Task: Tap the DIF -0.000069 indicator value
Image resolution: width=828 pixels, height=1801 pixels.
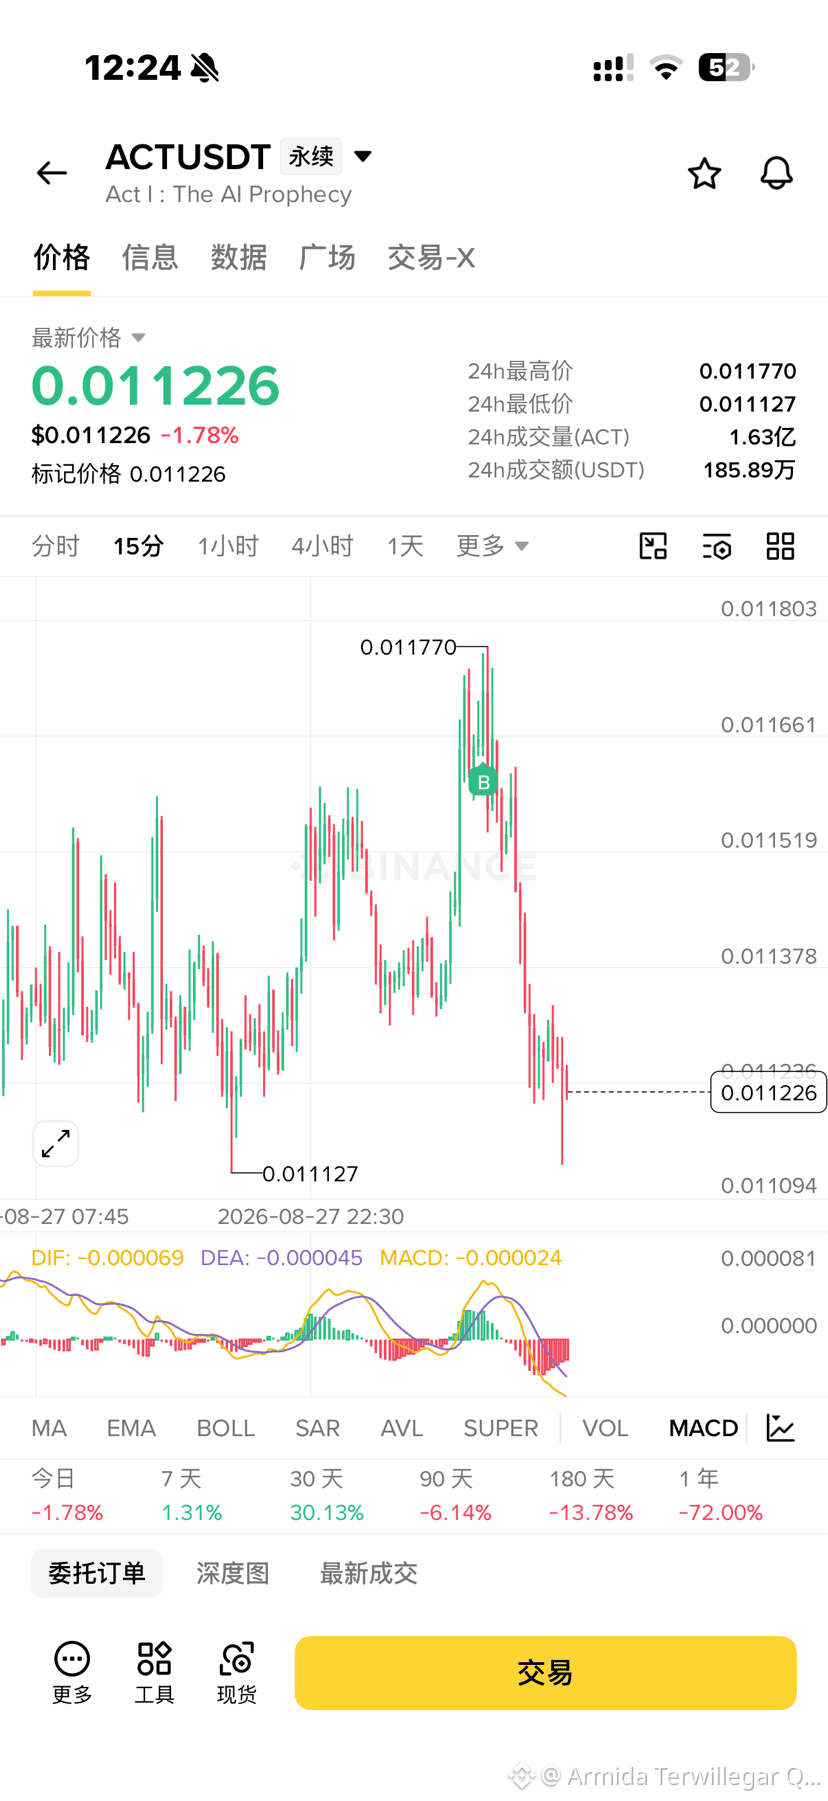Action: 107,1258
